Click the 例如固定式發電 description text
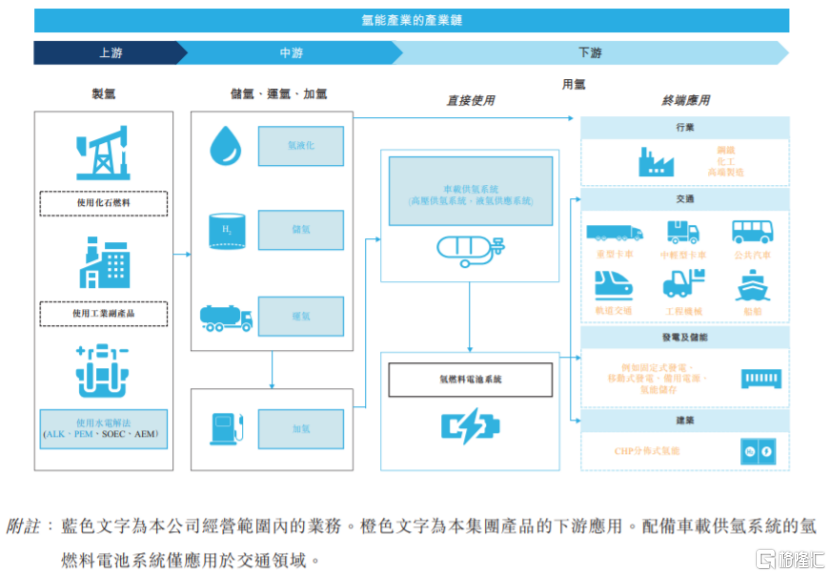Screen dimensions: 831x576 [x=658, y=378]
